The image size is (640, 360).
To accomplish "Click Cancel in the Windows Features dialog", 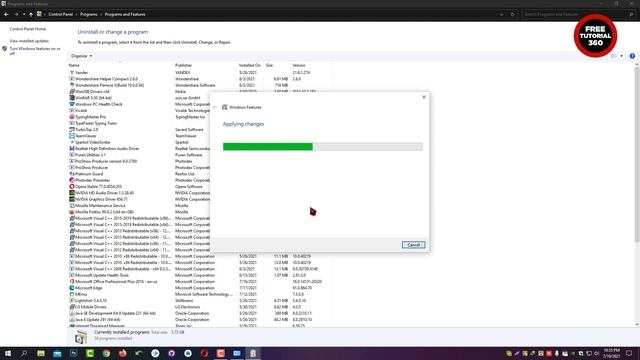I will [413, 244].
